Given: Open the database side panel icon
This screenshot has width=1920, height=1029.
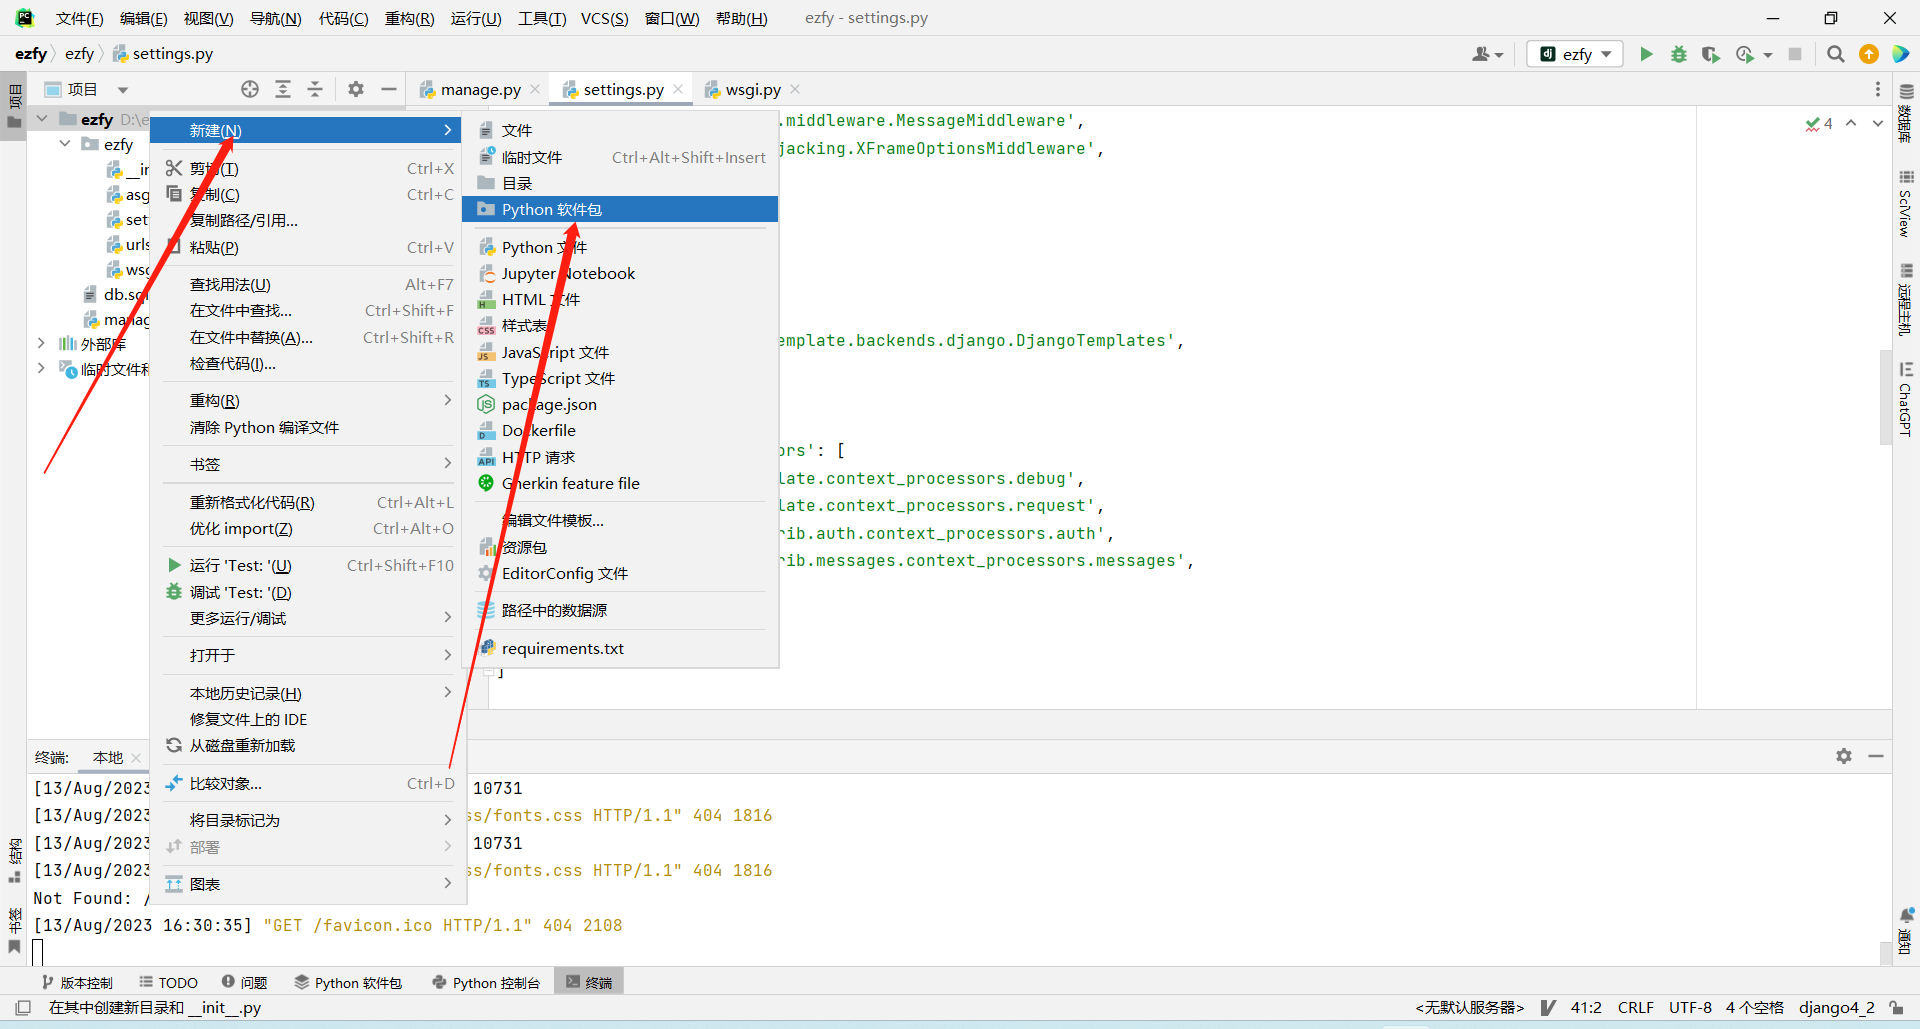Looking at the screenshot, I should (x=1906, y=115).
